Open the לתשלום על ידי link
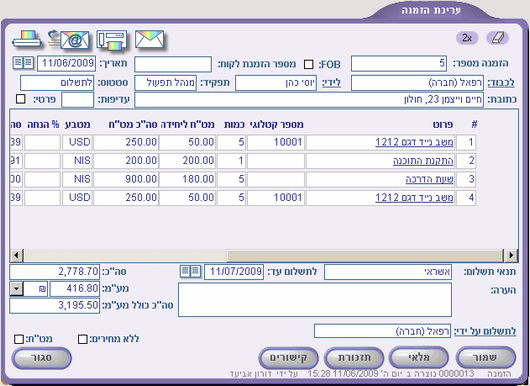Viewport: 530px width, 386px height. tap(485, 331)
